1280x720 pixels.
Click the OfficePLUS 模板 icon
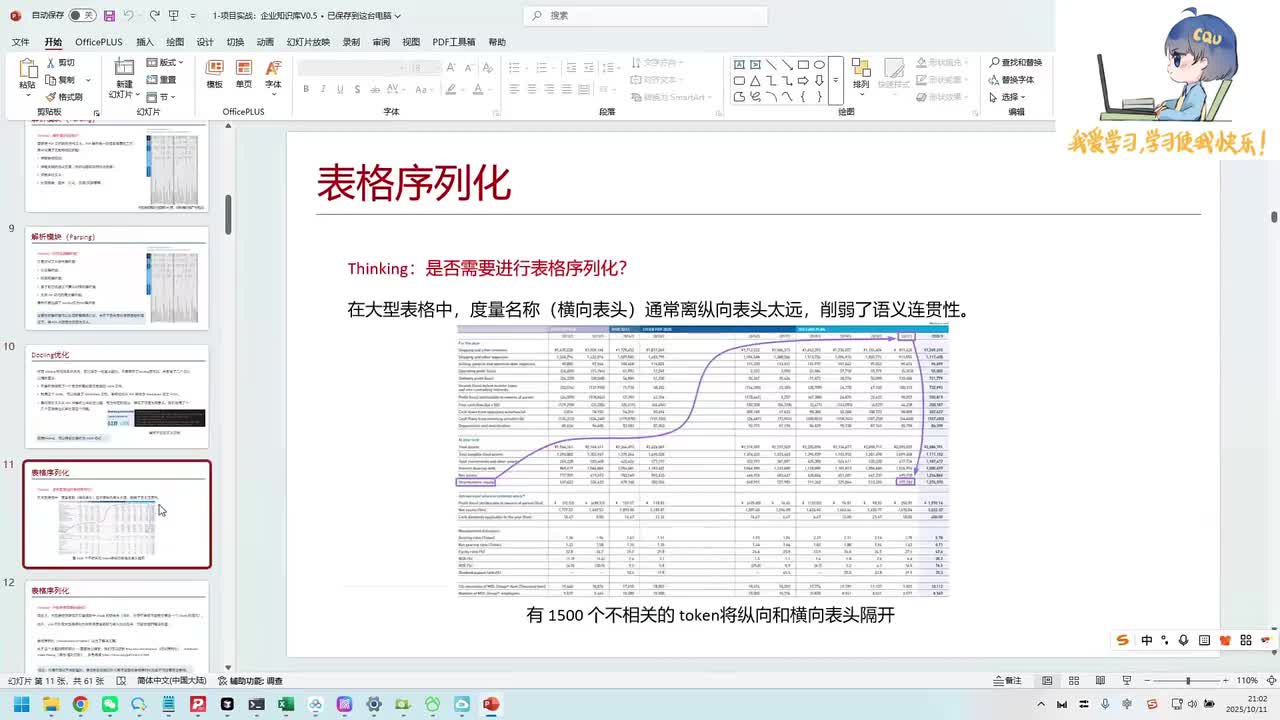point(214,67)
